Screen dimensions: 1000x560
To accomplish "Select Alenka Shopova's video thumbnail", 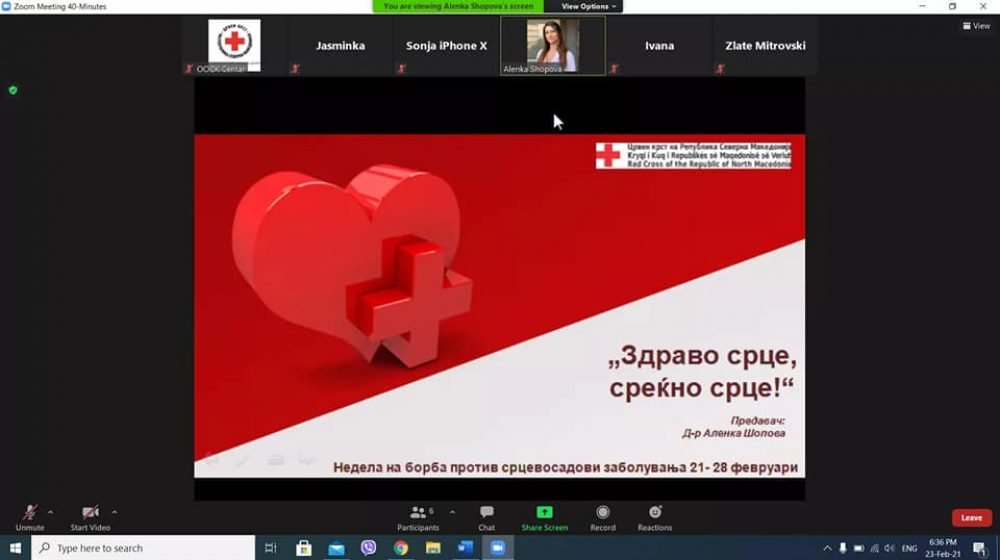I will coord(553,45).
